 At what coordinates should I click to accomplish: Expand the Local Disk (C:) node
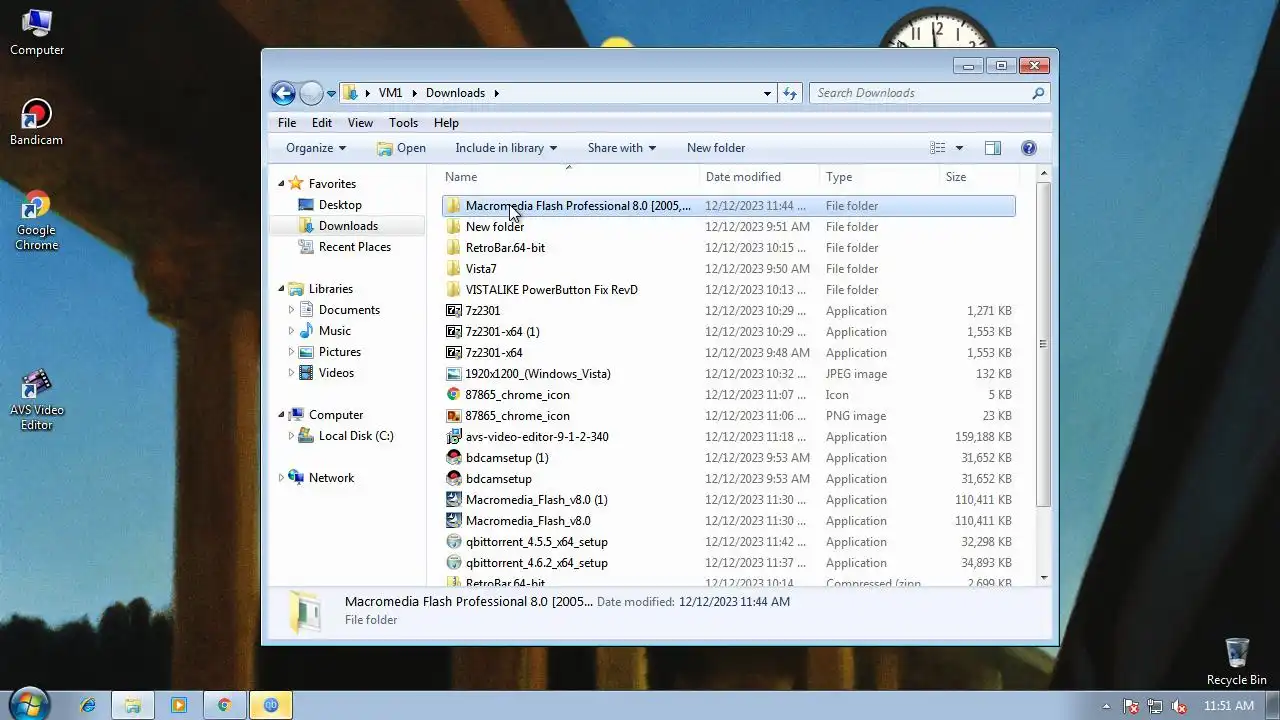tap(291, 436)
